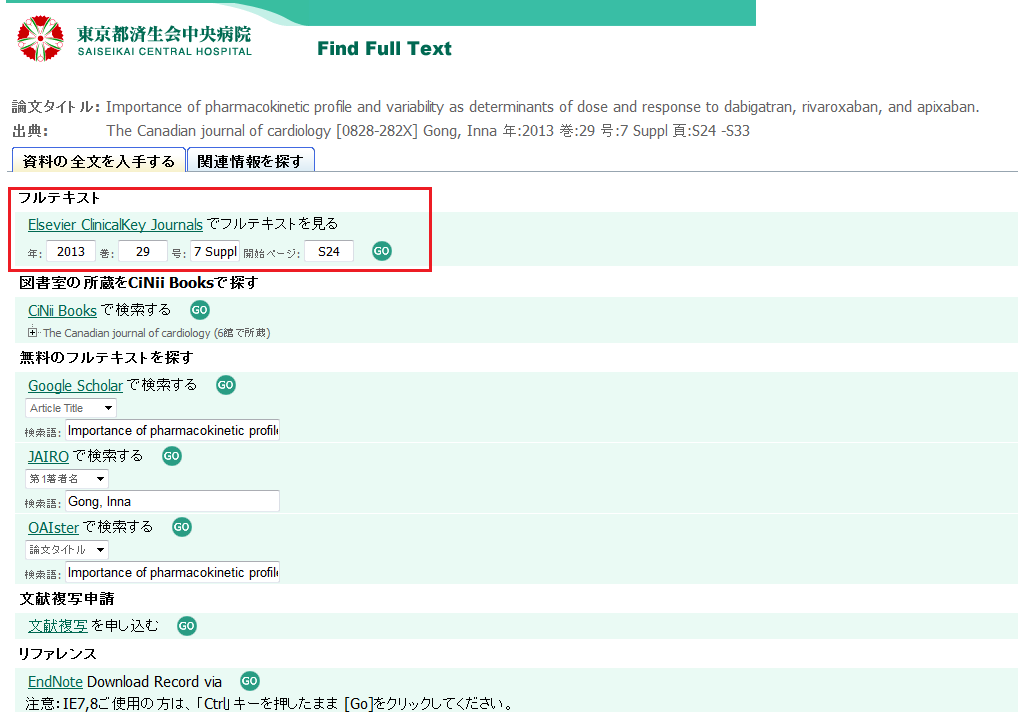1018x718 pixels.
Task: Follow the JAIRO link
Action: click(x=48, y=457)
